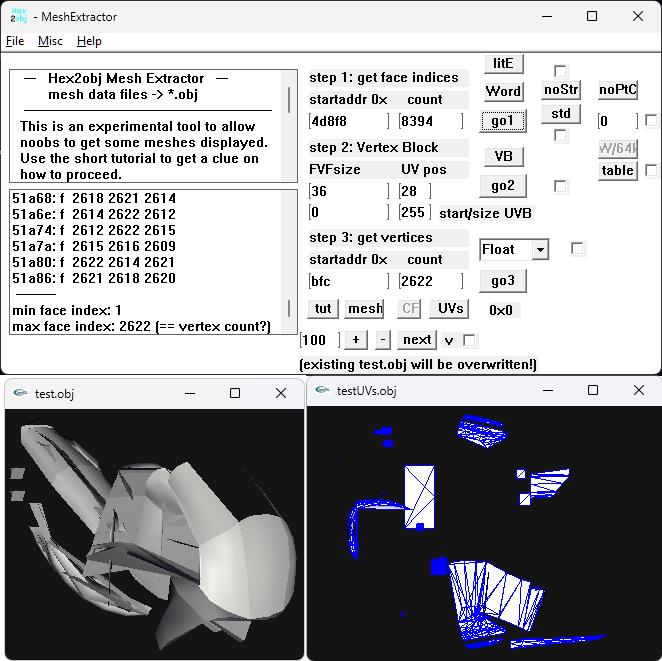Image resolution: width=662 pixels, height=661 pixels.
Task: Edit the FVFsize field 36
Action: (x=349, y=191)
